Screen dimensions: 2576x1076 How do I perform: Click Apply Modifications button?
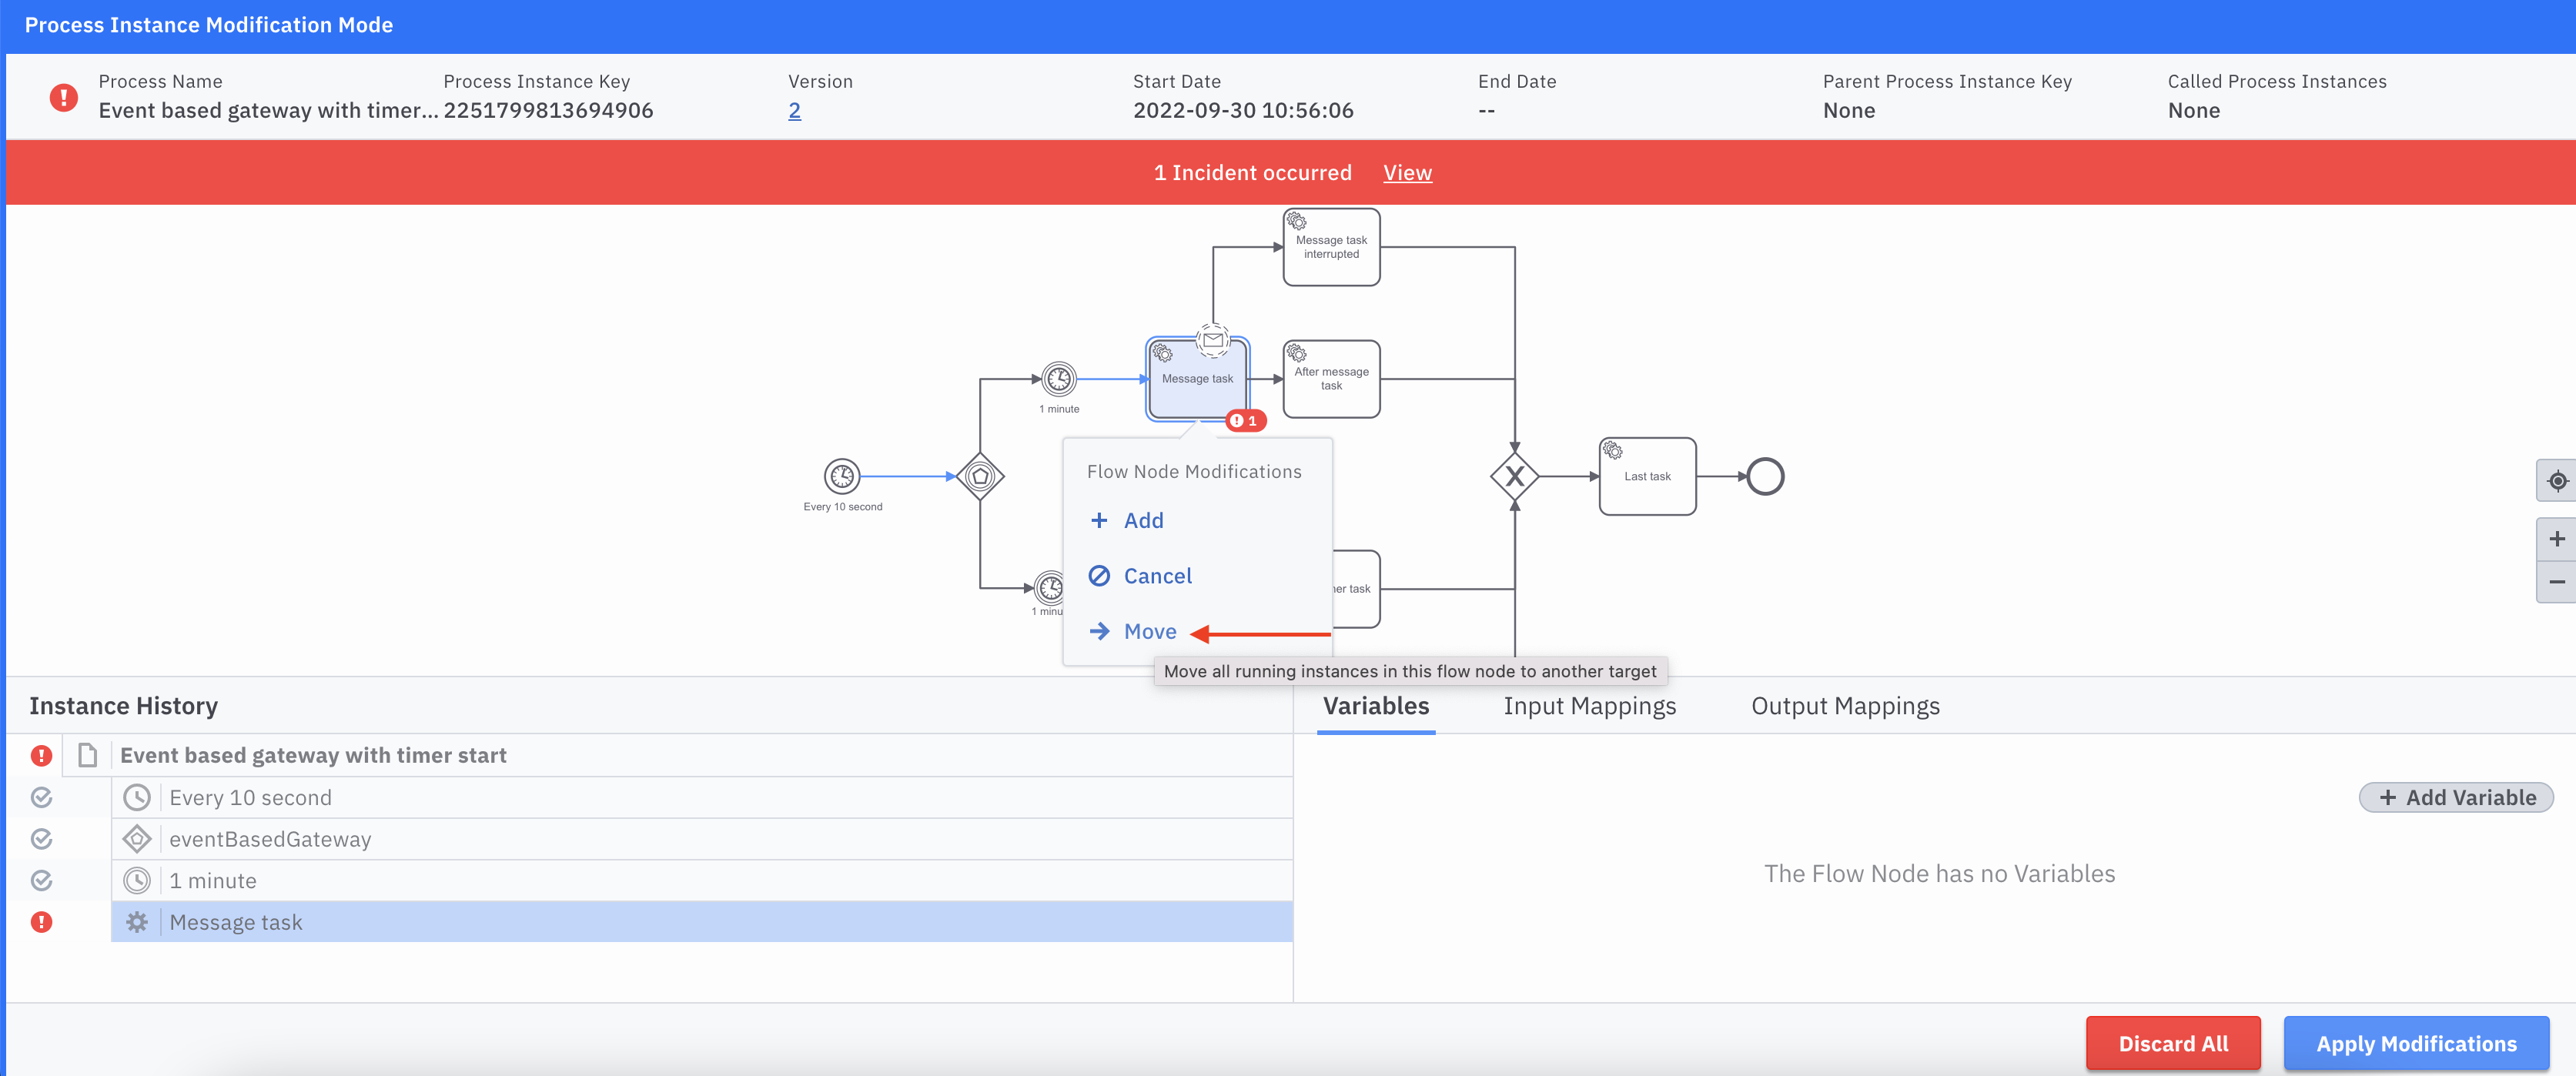(2415, 1043)
